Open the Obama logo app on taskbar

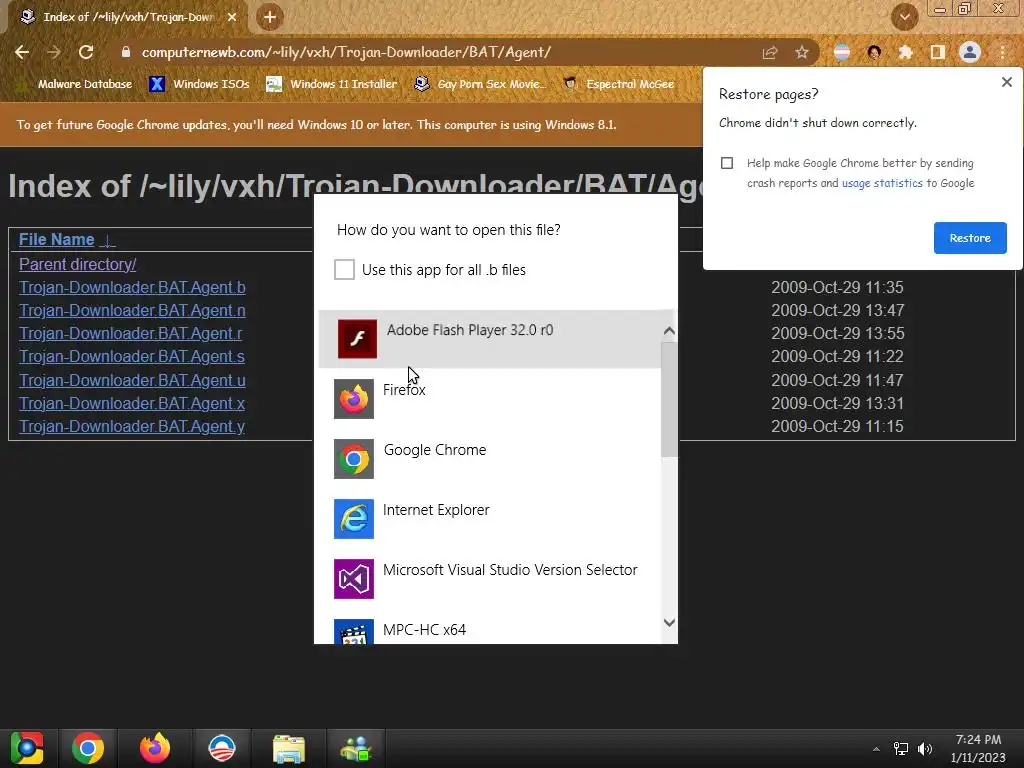click(x=221, y=748)
